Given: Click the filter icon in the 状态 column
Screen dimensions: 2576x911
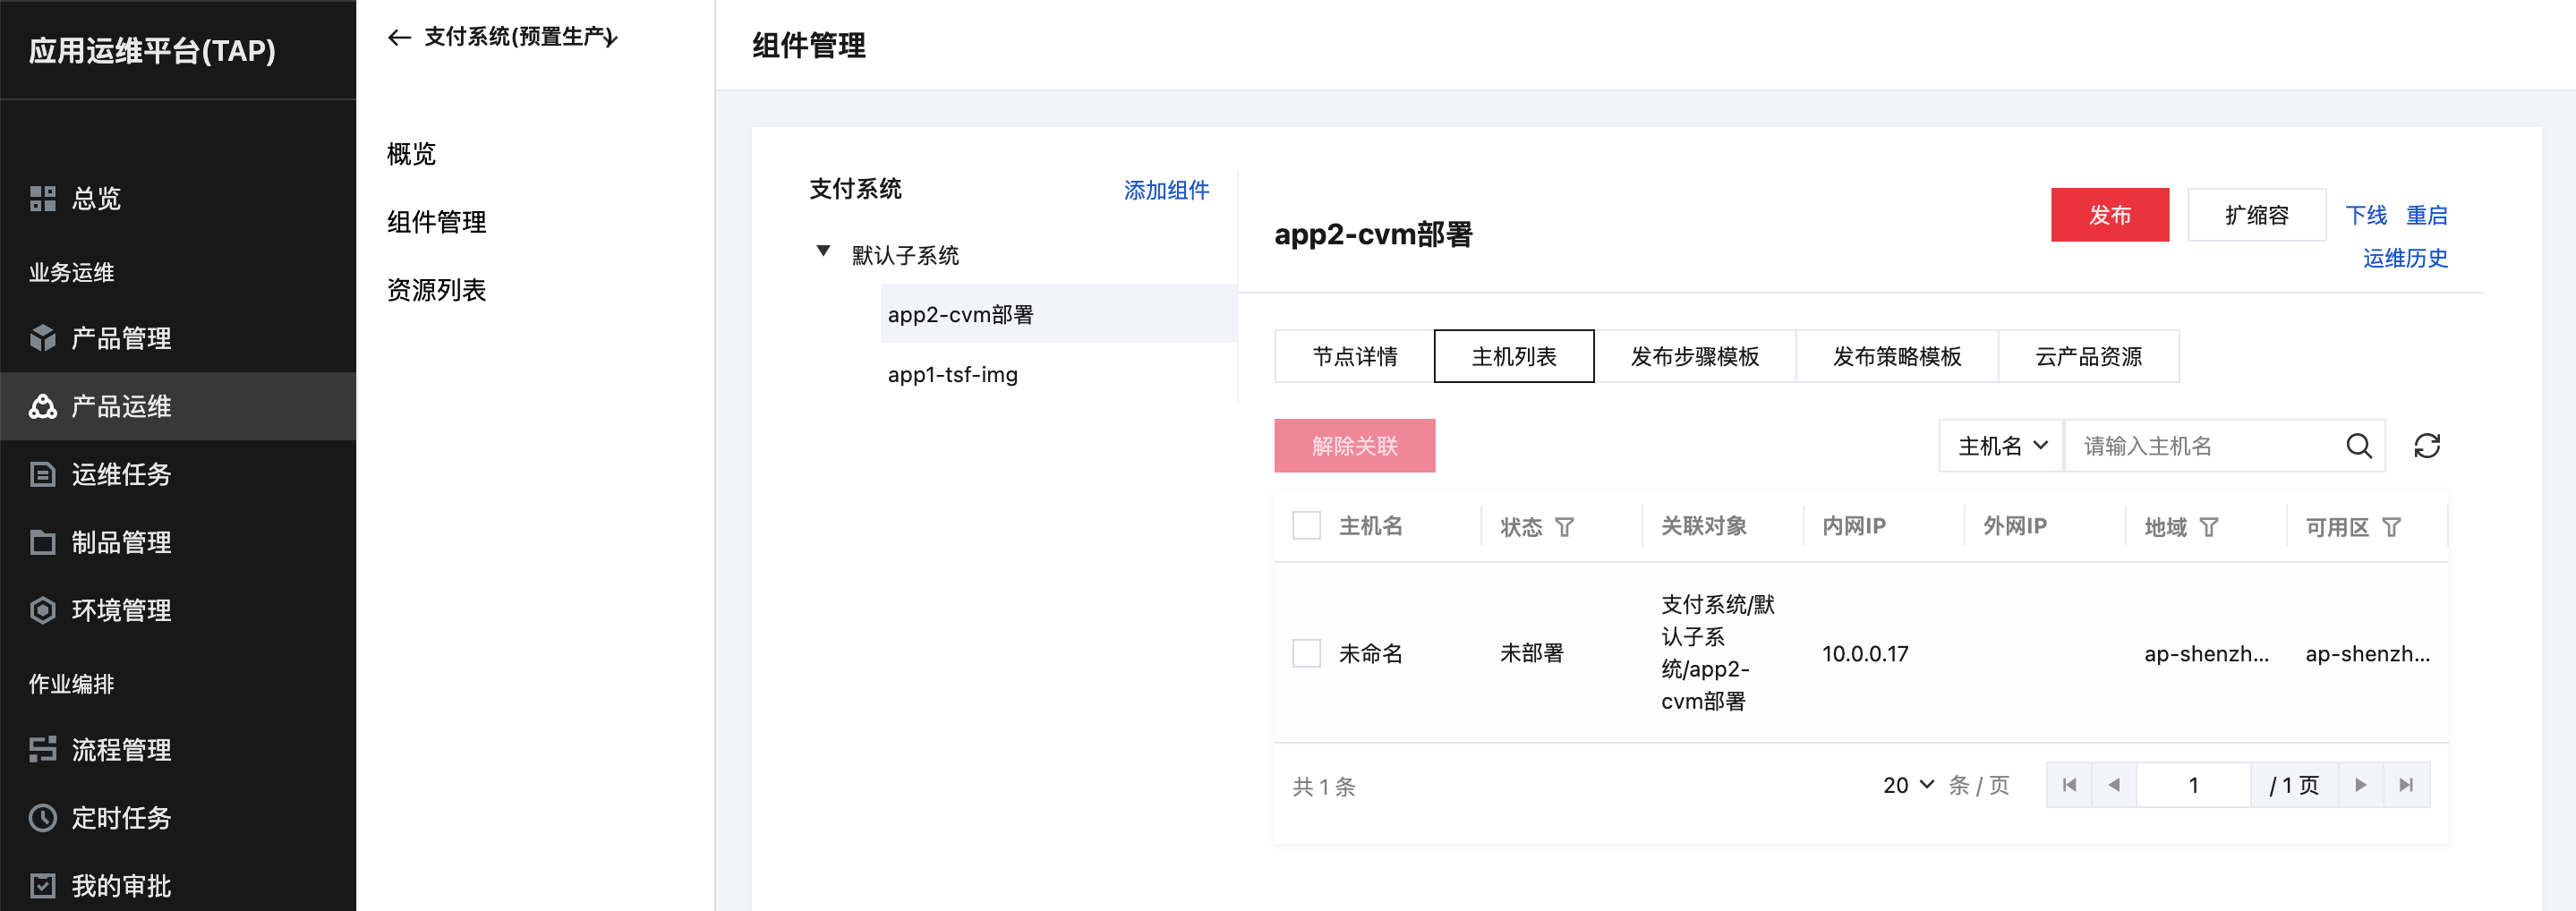Looking at the screenshot, I should [x=1565, y=527].
